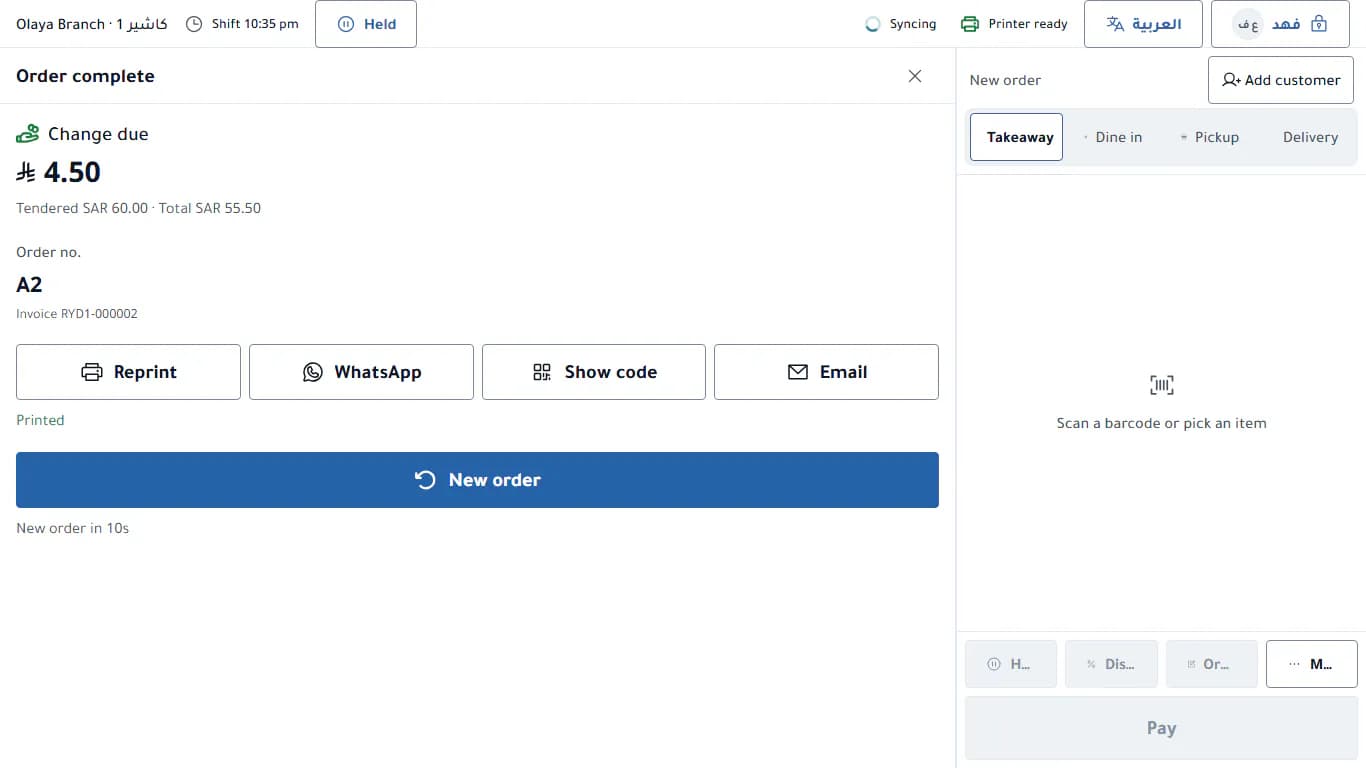
Task: Click the Change due cash-hand icon
Action: [27, 134]
